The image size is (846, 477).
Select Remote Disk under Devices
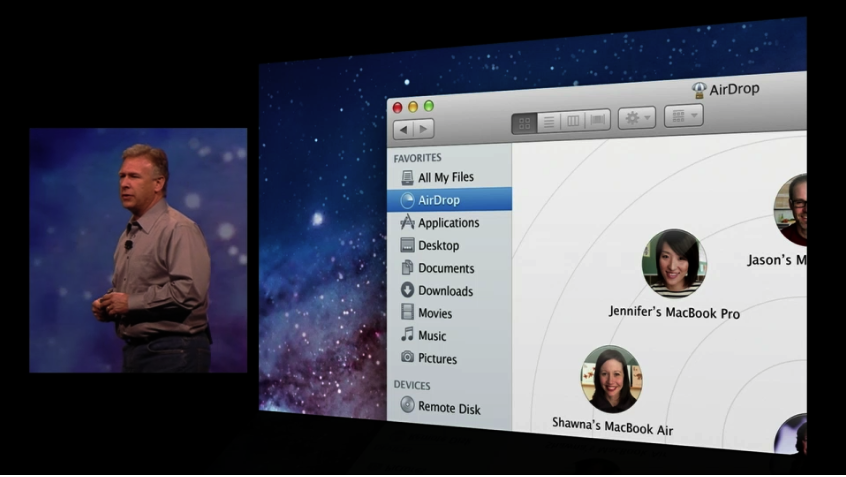point(449,408)
